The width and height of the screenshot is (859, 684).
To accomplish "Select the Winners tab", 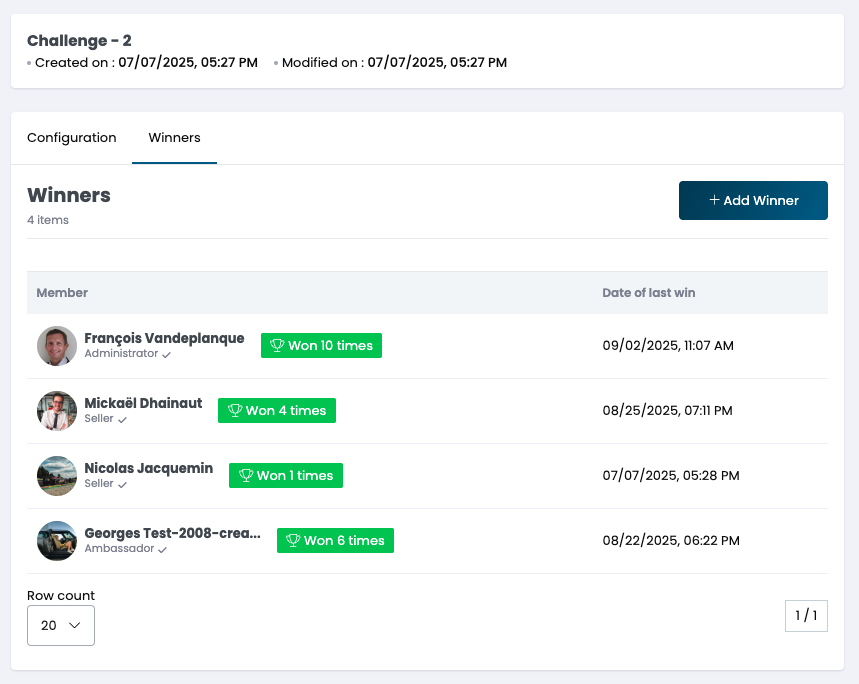I will point(174,138).
